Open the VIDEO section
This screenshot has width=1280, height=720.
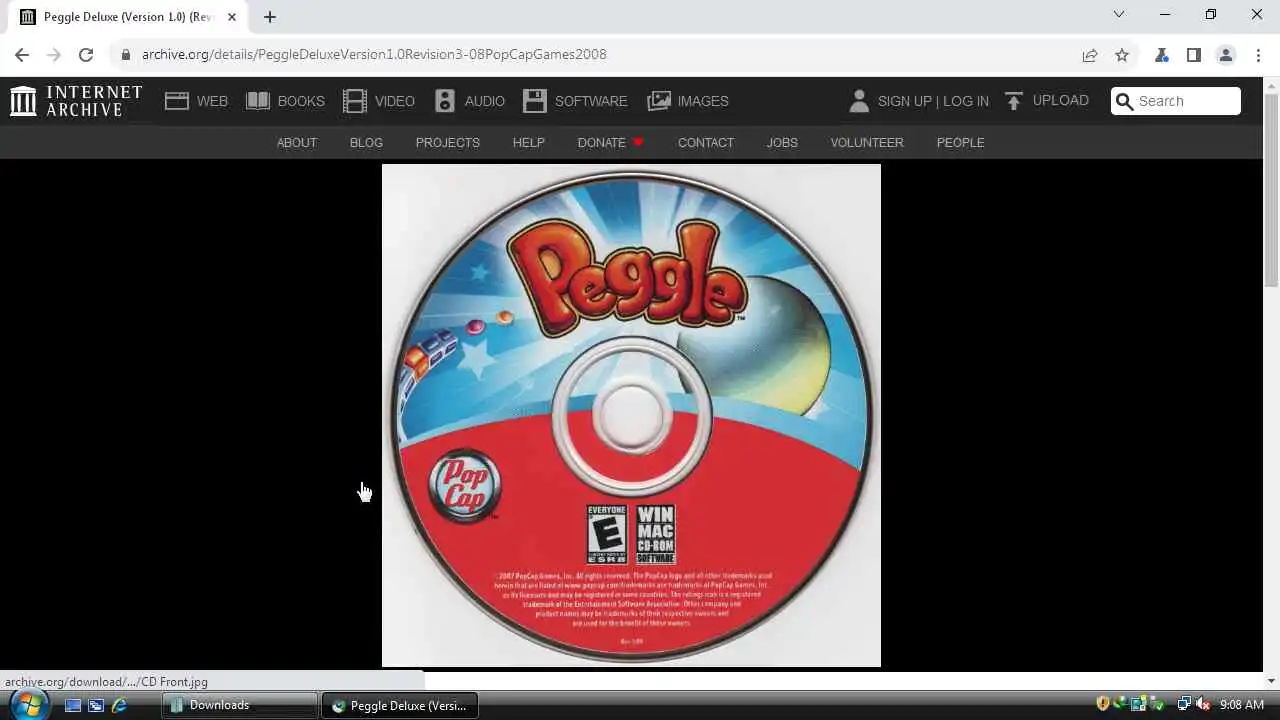(x=378, y=101)
